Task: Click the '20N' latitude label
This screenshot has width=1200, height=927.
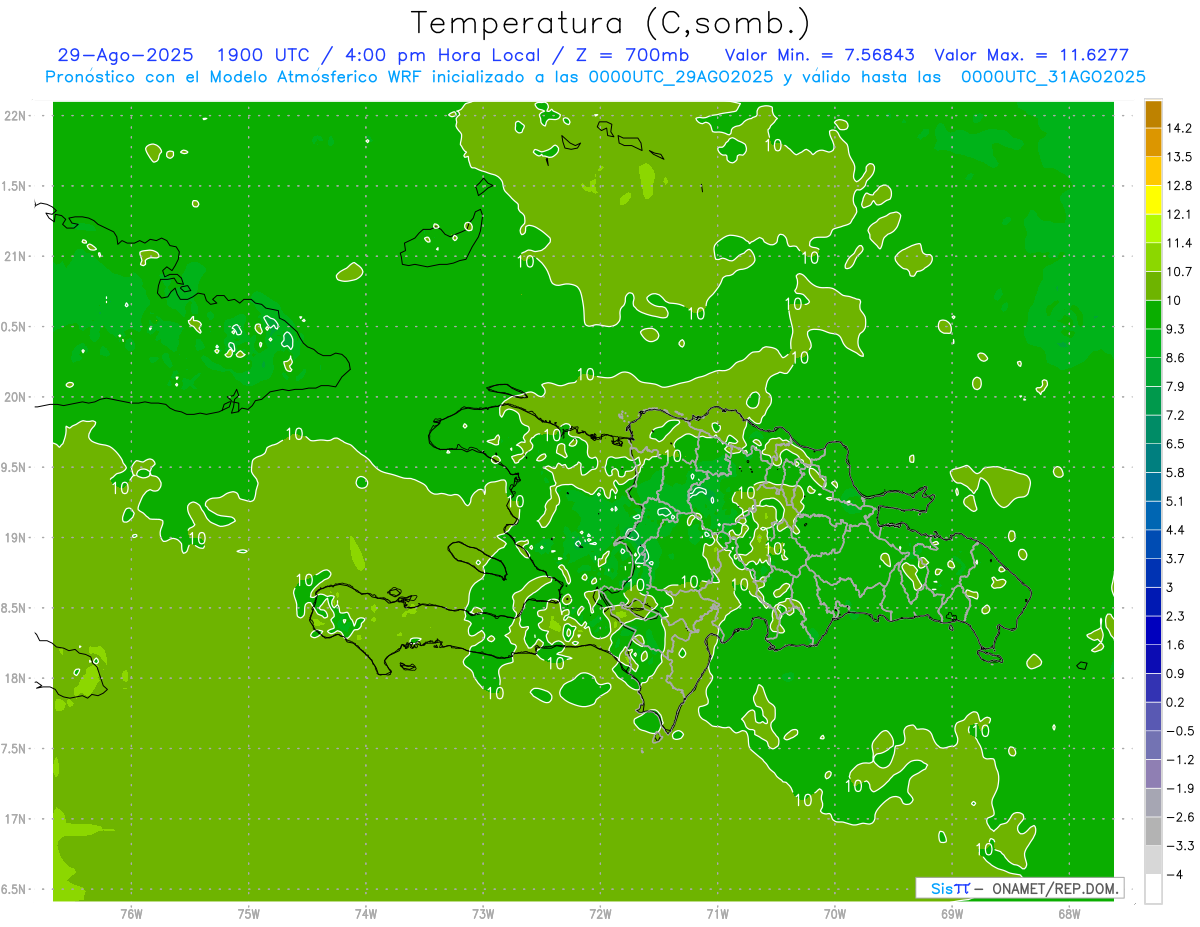Action: pyautogui.click(x=14, y=397)
